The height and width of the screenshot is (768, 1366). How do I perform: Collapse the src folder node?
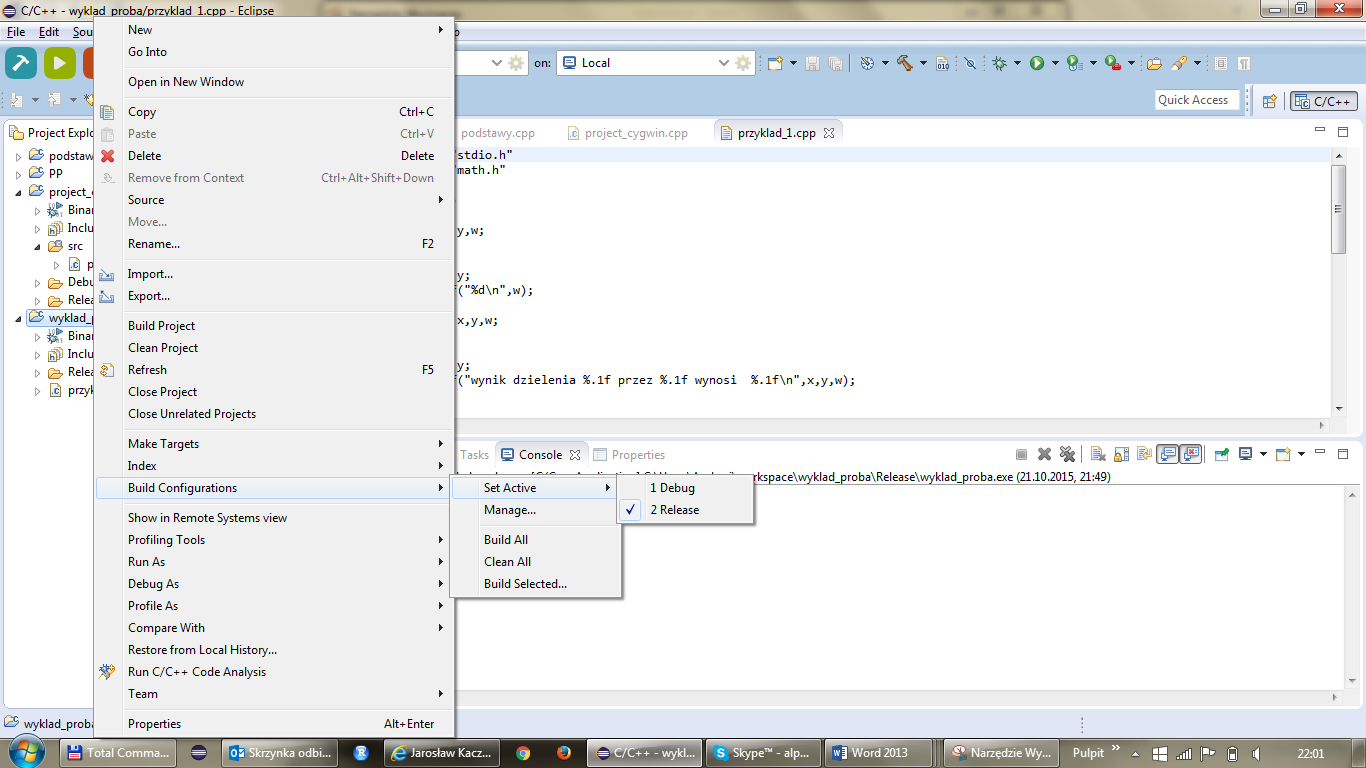click(x=38, y=246)
